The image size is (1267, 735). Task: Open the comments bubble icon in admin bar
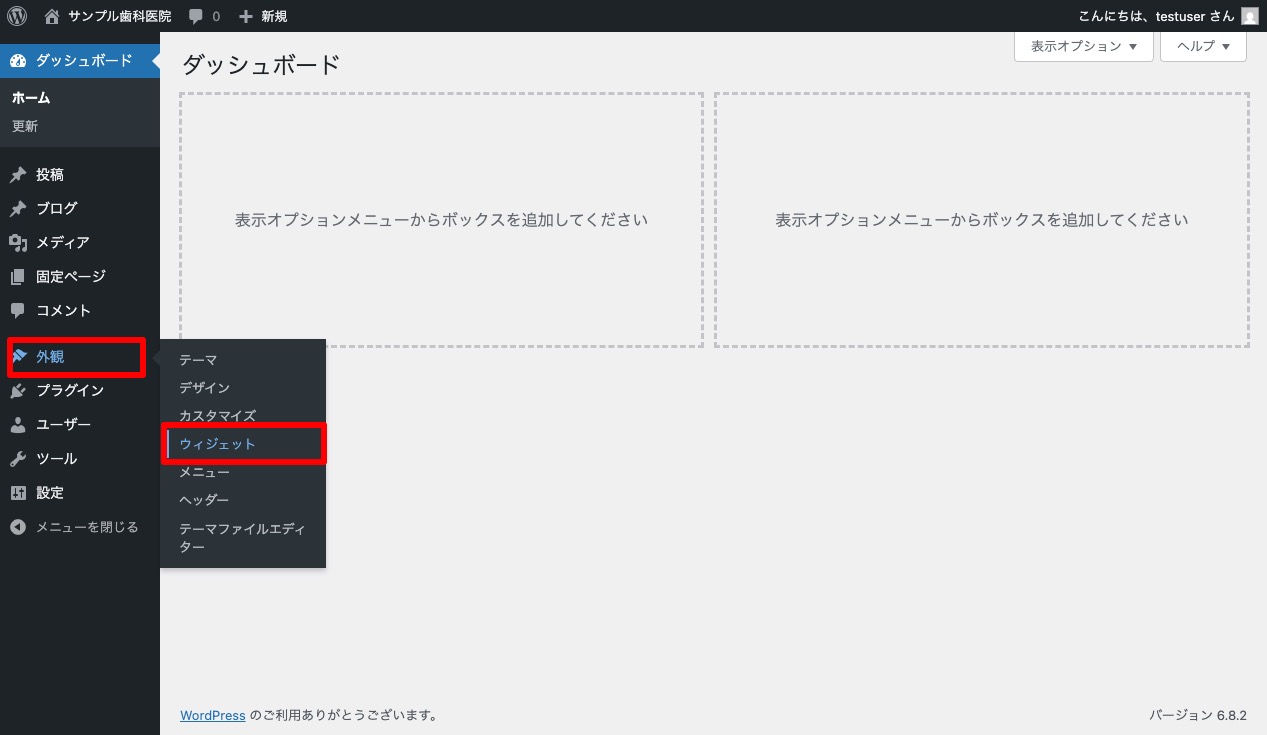pyautogui.click(x=194, y=15)
